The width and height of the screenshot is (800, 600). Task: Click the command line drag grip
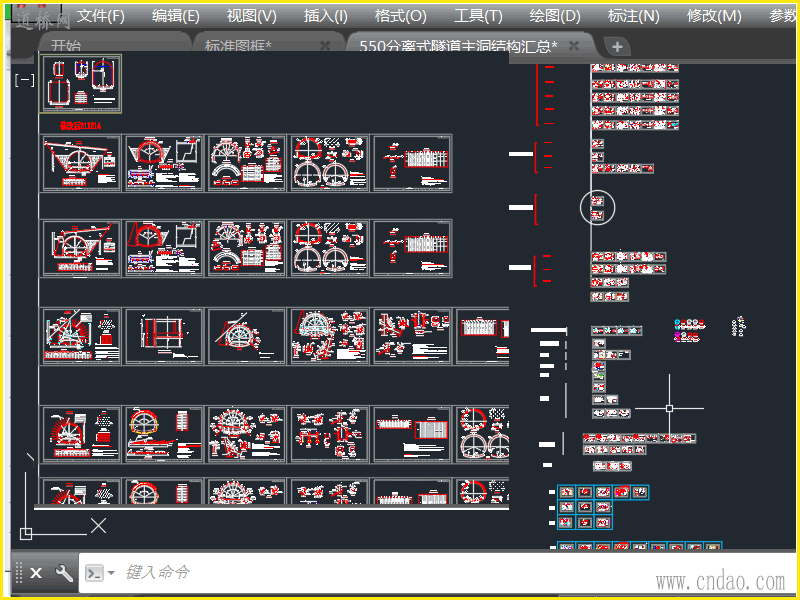pos(18,573)
